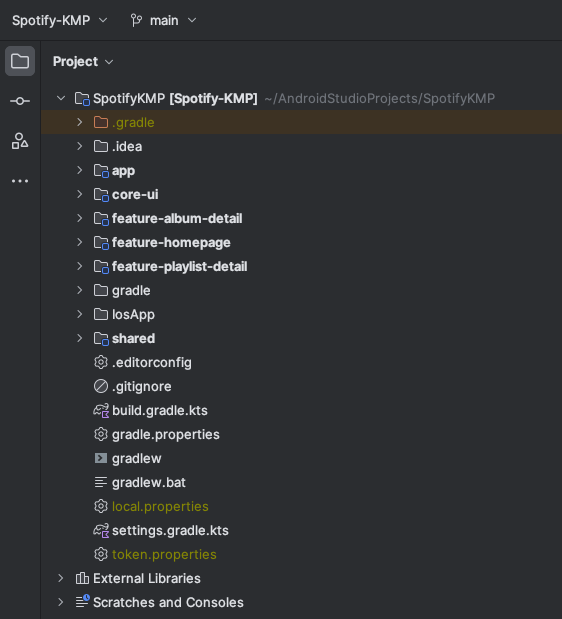Select the SpotifyKMP [Spotify-KMP] root label
562x619 pixels.
tap(175, 98)
